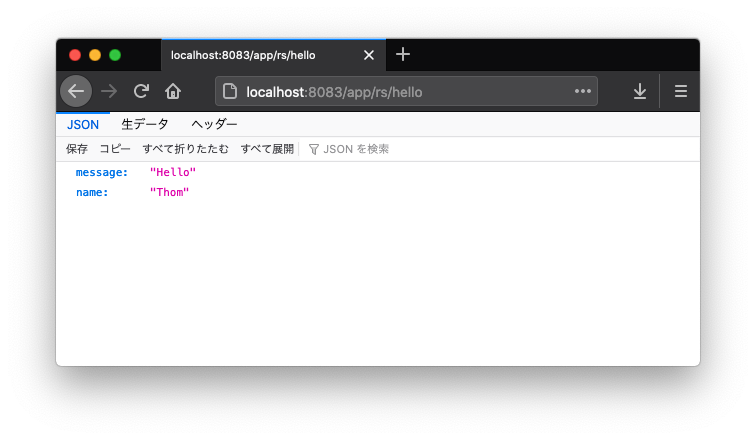
Task: Click the red close window button
Action: [x=75, y=55]
